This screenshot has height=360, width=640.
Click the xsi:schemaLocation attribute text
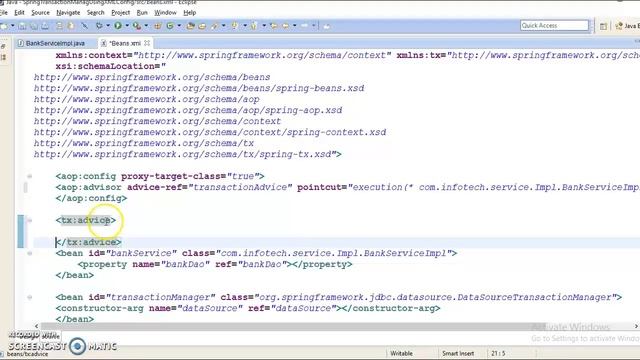click(111, 66)
